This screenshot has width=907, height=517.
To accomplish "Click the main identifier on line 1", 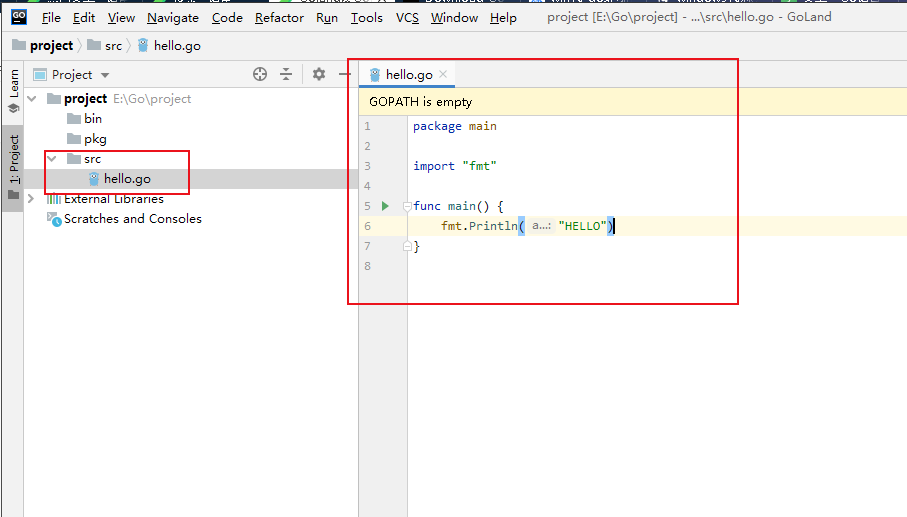I will coord(482,126).
